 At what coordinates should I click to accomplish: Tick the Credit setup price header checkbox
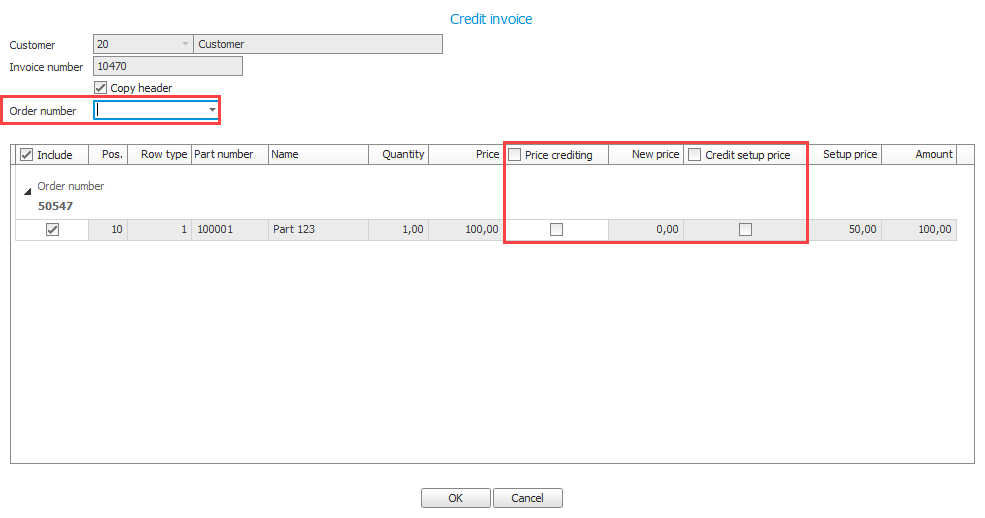tap(695, 155)
